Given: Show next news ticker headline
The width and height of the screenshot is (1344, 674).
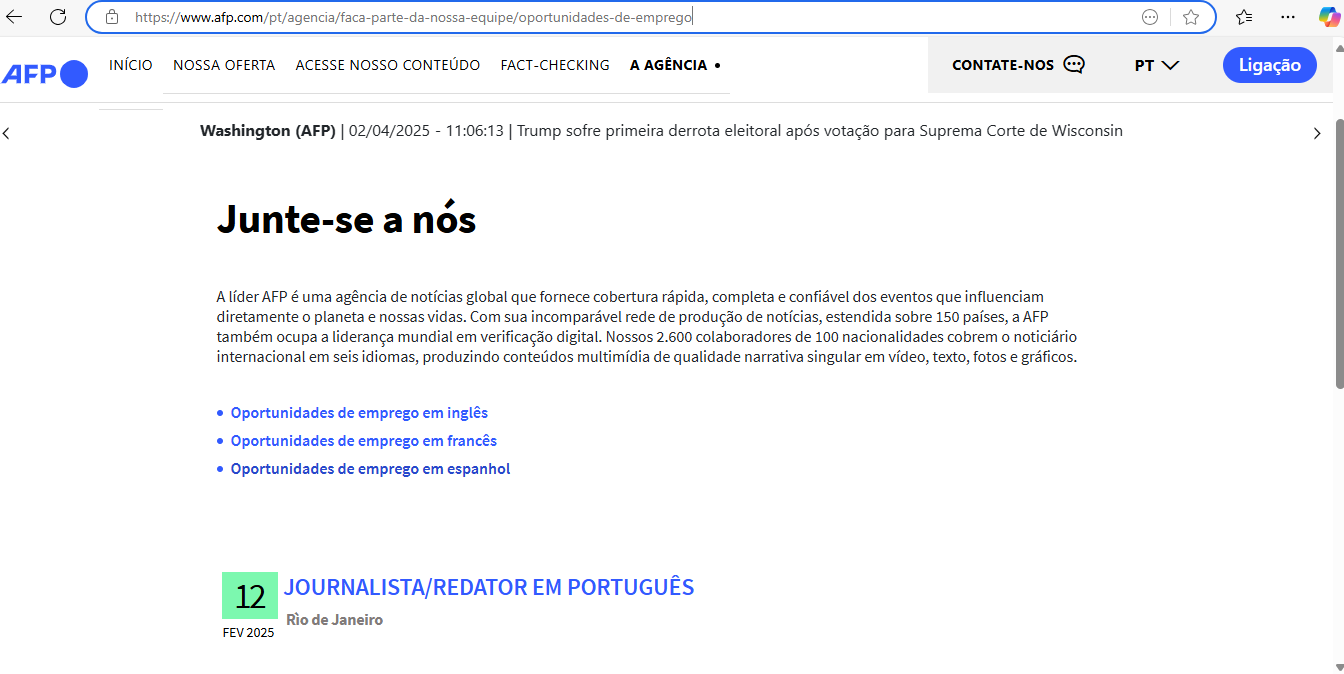Looking at the screenshot, I should click(1317, 133).
